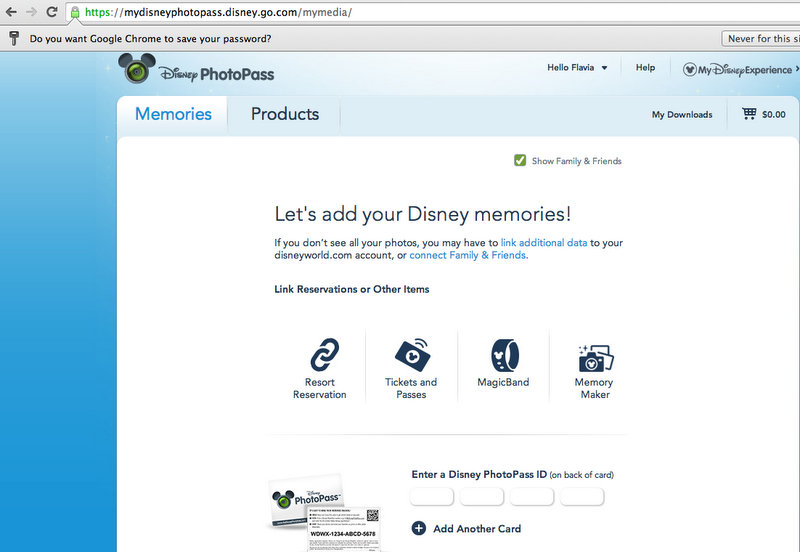Select the Memory Maker camera icon
Screen dimensions: 800x552
[x=595, y=358]
